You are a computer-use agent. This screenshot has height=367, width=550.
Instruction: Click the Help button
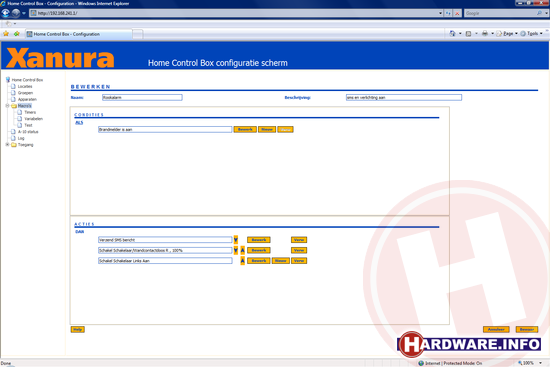(x=78, y=329)
